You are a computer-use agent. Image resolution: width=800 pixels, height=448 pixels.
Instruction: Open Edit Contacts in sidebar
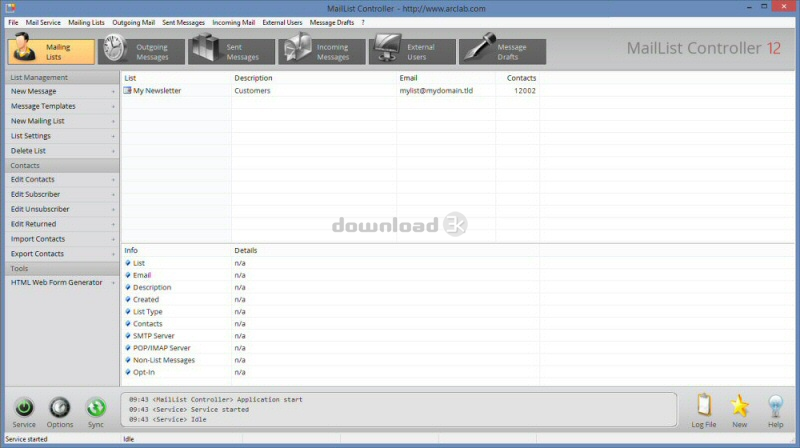pos(62,180)
